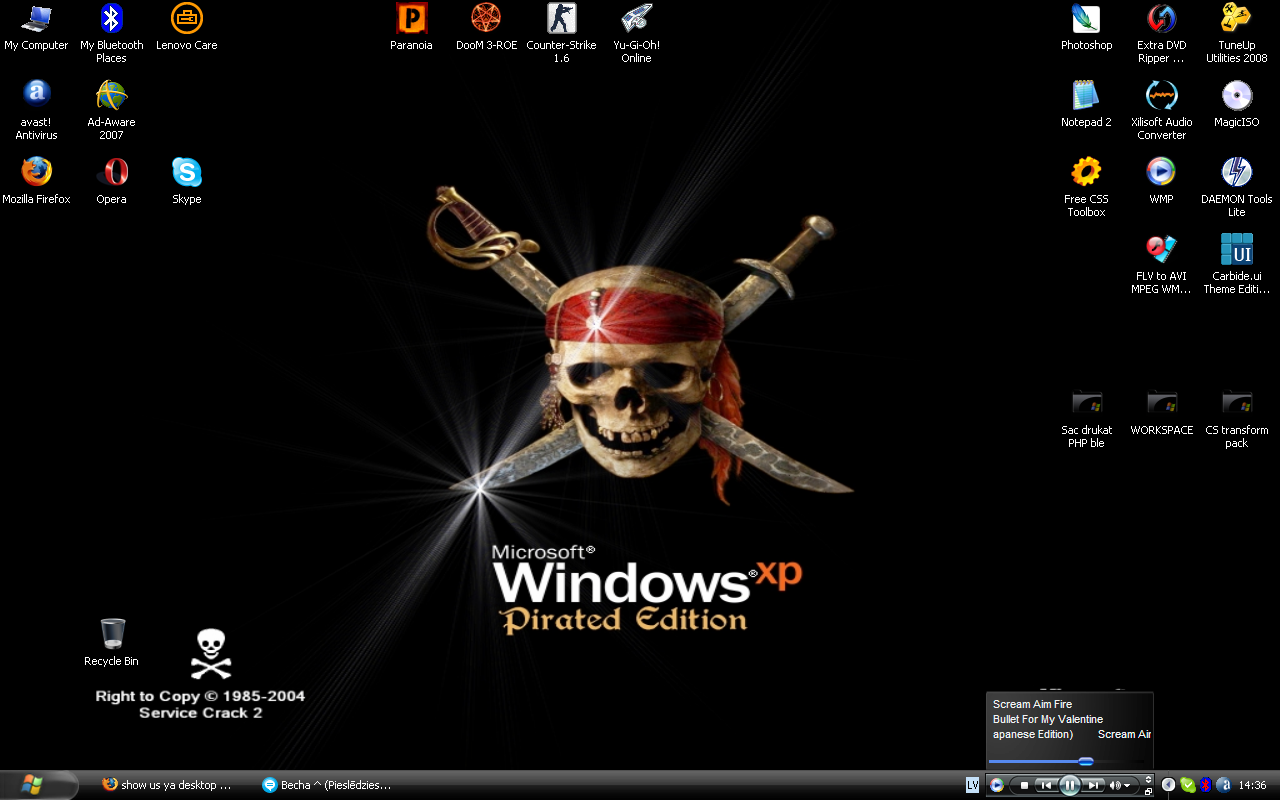Launch Xilisoft Audio Converter
Image resolution: width=1280 pixels, height=800 pixels.
point(1161,111)
